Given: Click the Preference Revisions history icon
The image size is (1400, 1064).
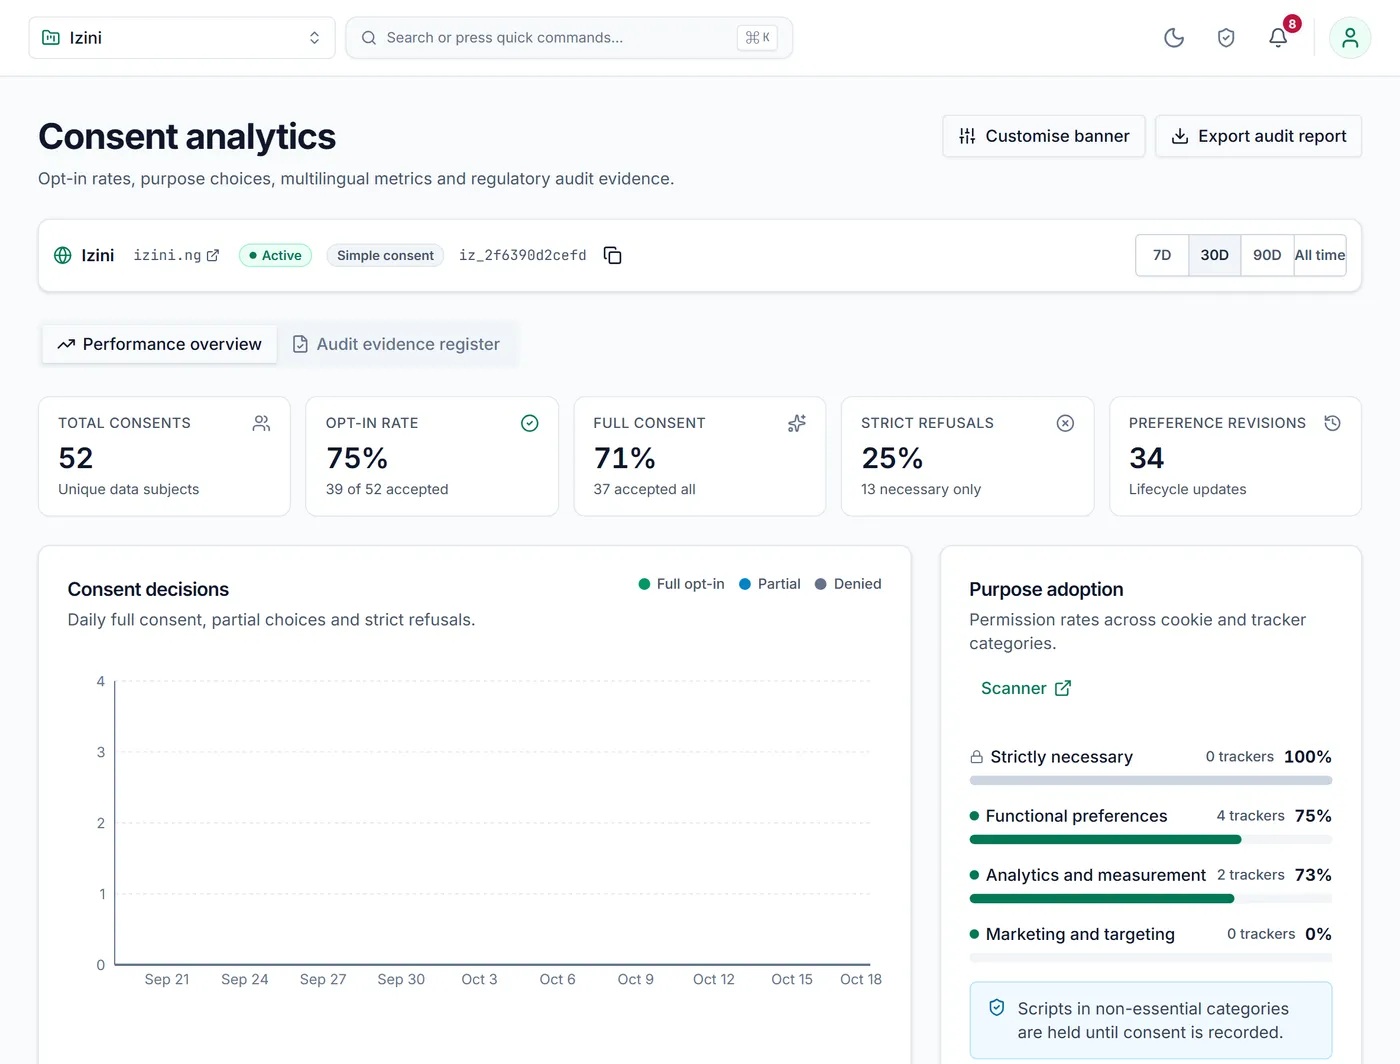Looking at the screenshot, I should click(1333, 423).
